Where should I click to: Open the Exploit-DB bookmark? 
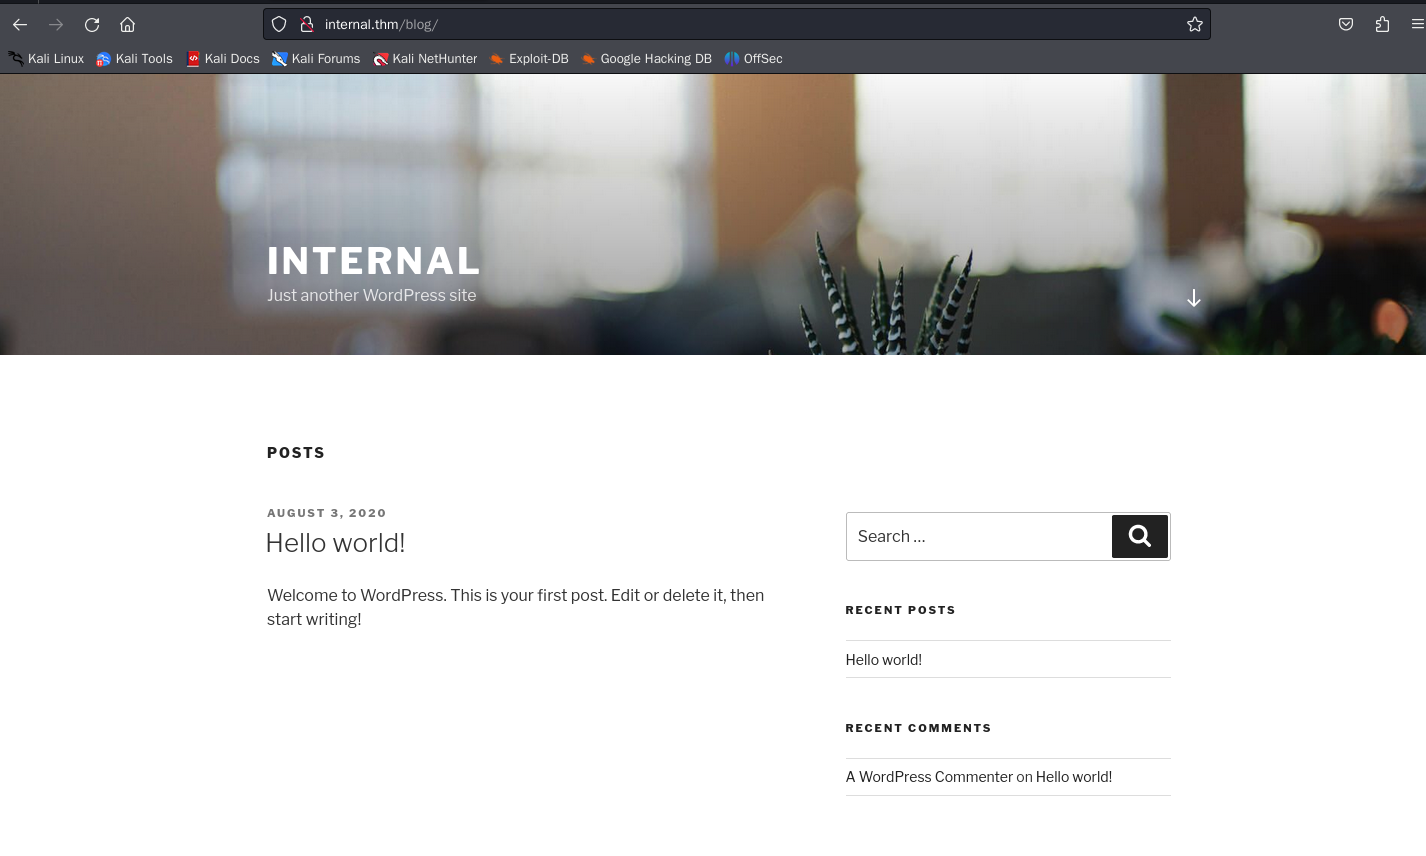(529, 59)
